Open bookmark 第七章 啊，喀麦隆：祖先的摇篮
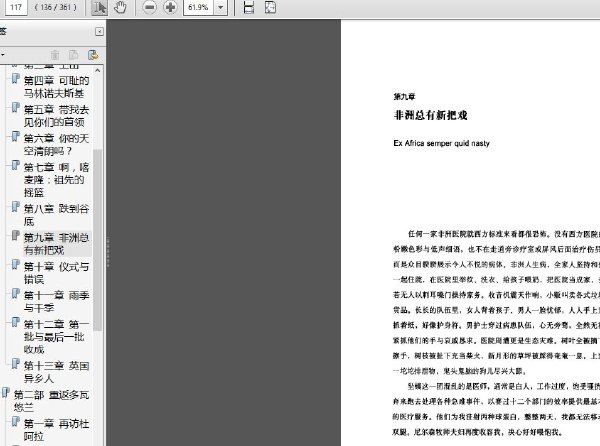Viewport: 600px width, 446px height. click(x=56, y=180)
